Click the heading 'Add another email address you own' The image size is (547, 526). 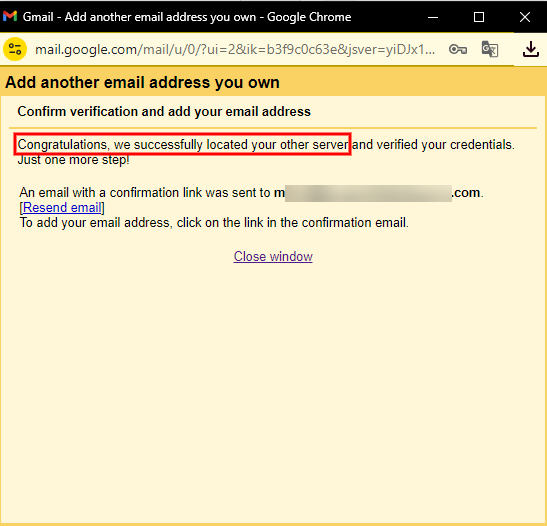[142, 83]
